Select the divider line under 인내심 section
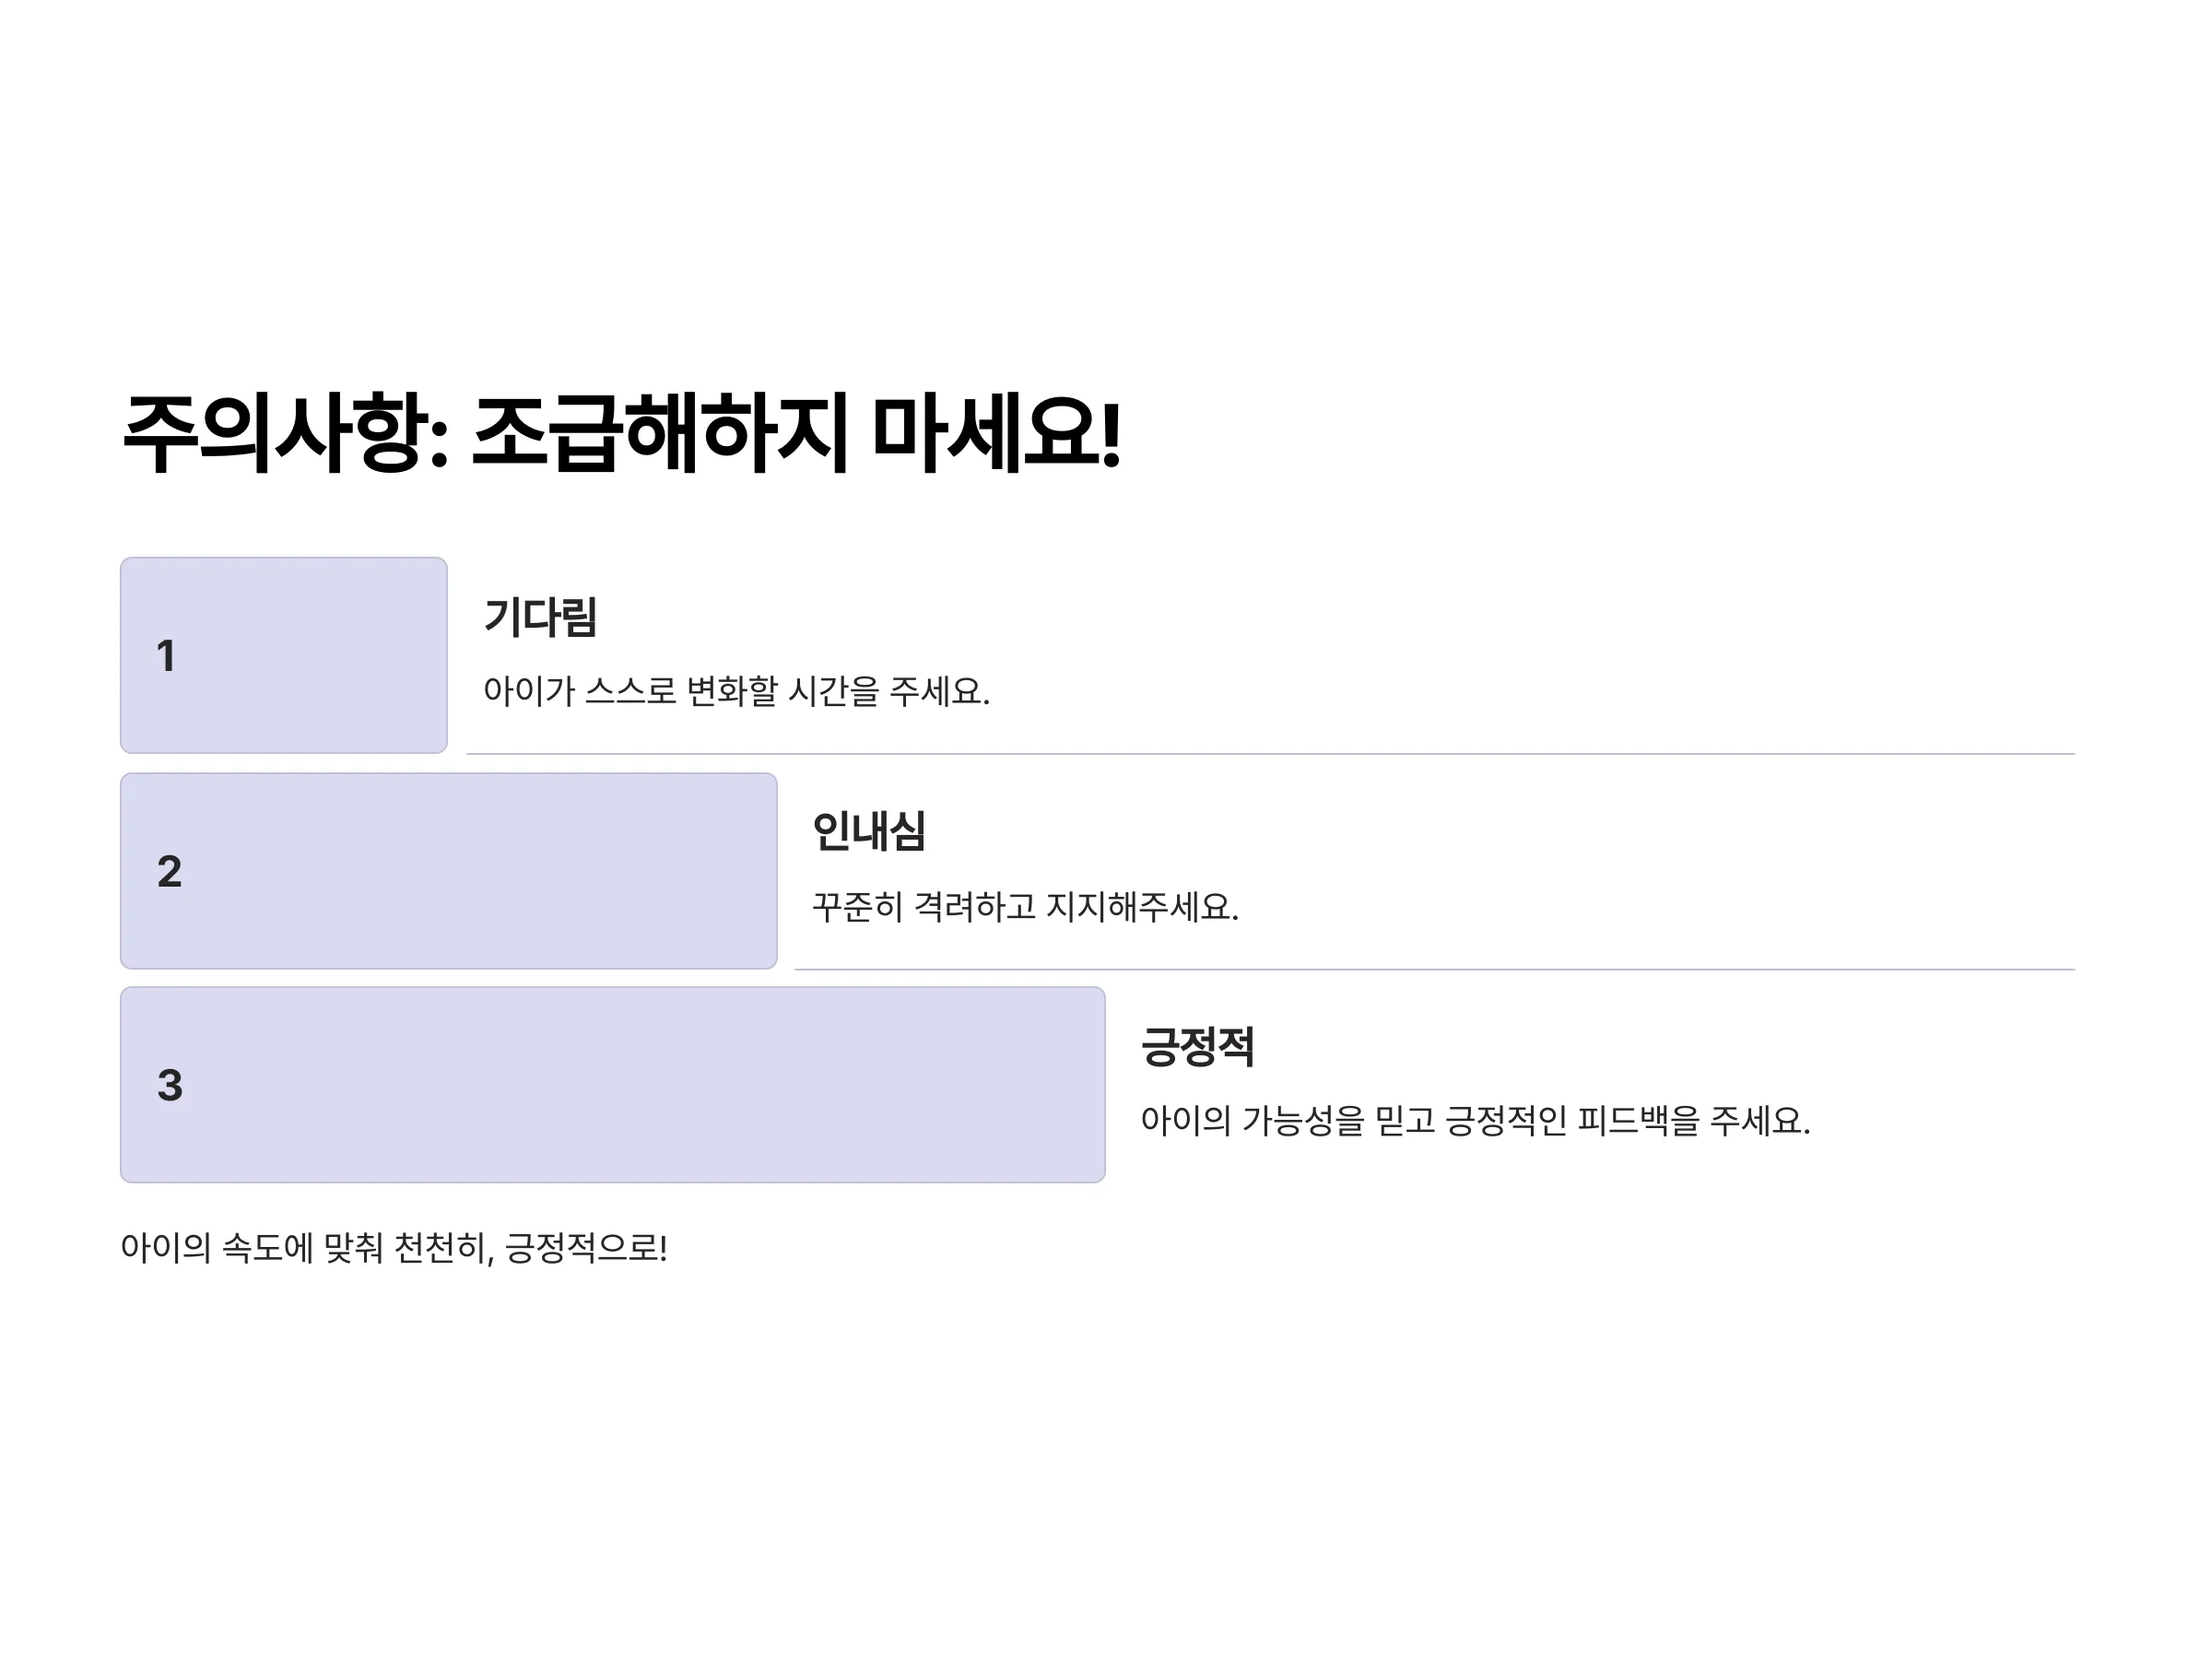Image resolution: width=2212 pixels, height=1659 pixels. pyautogui.click(x=1434, y=968)
